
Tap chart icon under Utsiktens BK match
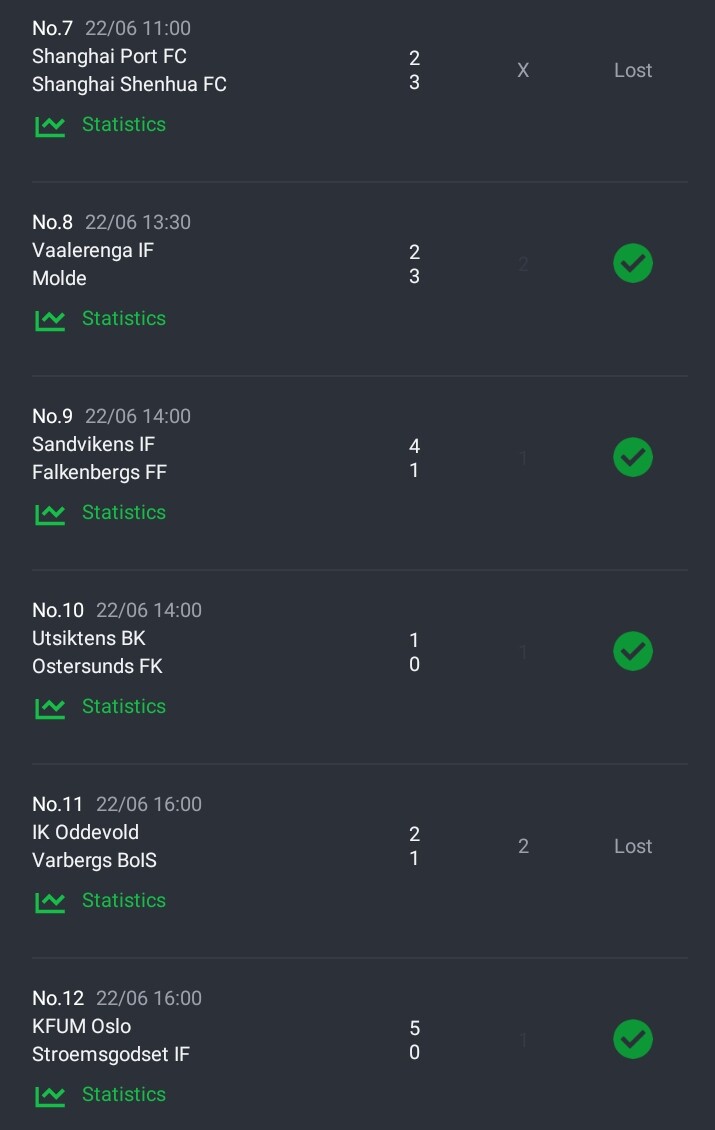[x=50, y=708]
